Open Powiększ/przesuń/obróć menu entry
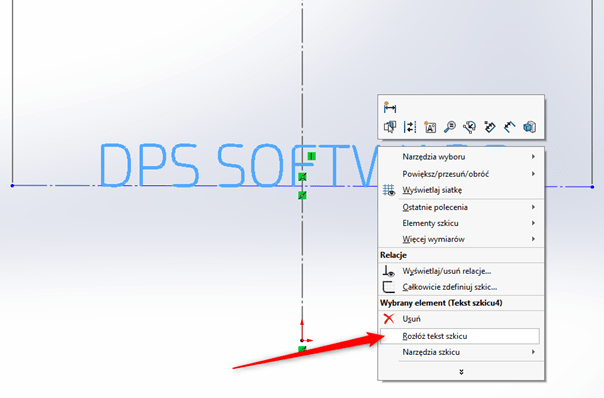Image resolution: width=604 pixels, height=398 pixels. 461,174
